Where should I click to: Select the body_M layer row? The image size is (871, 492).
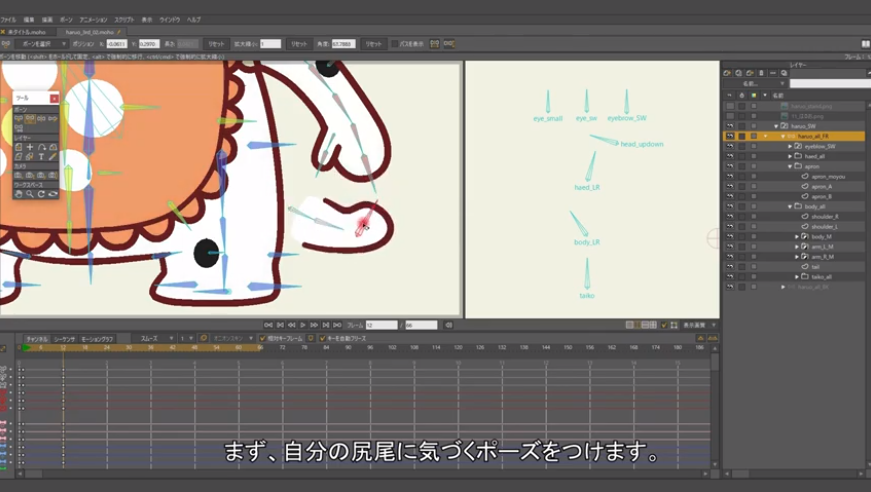794,237
